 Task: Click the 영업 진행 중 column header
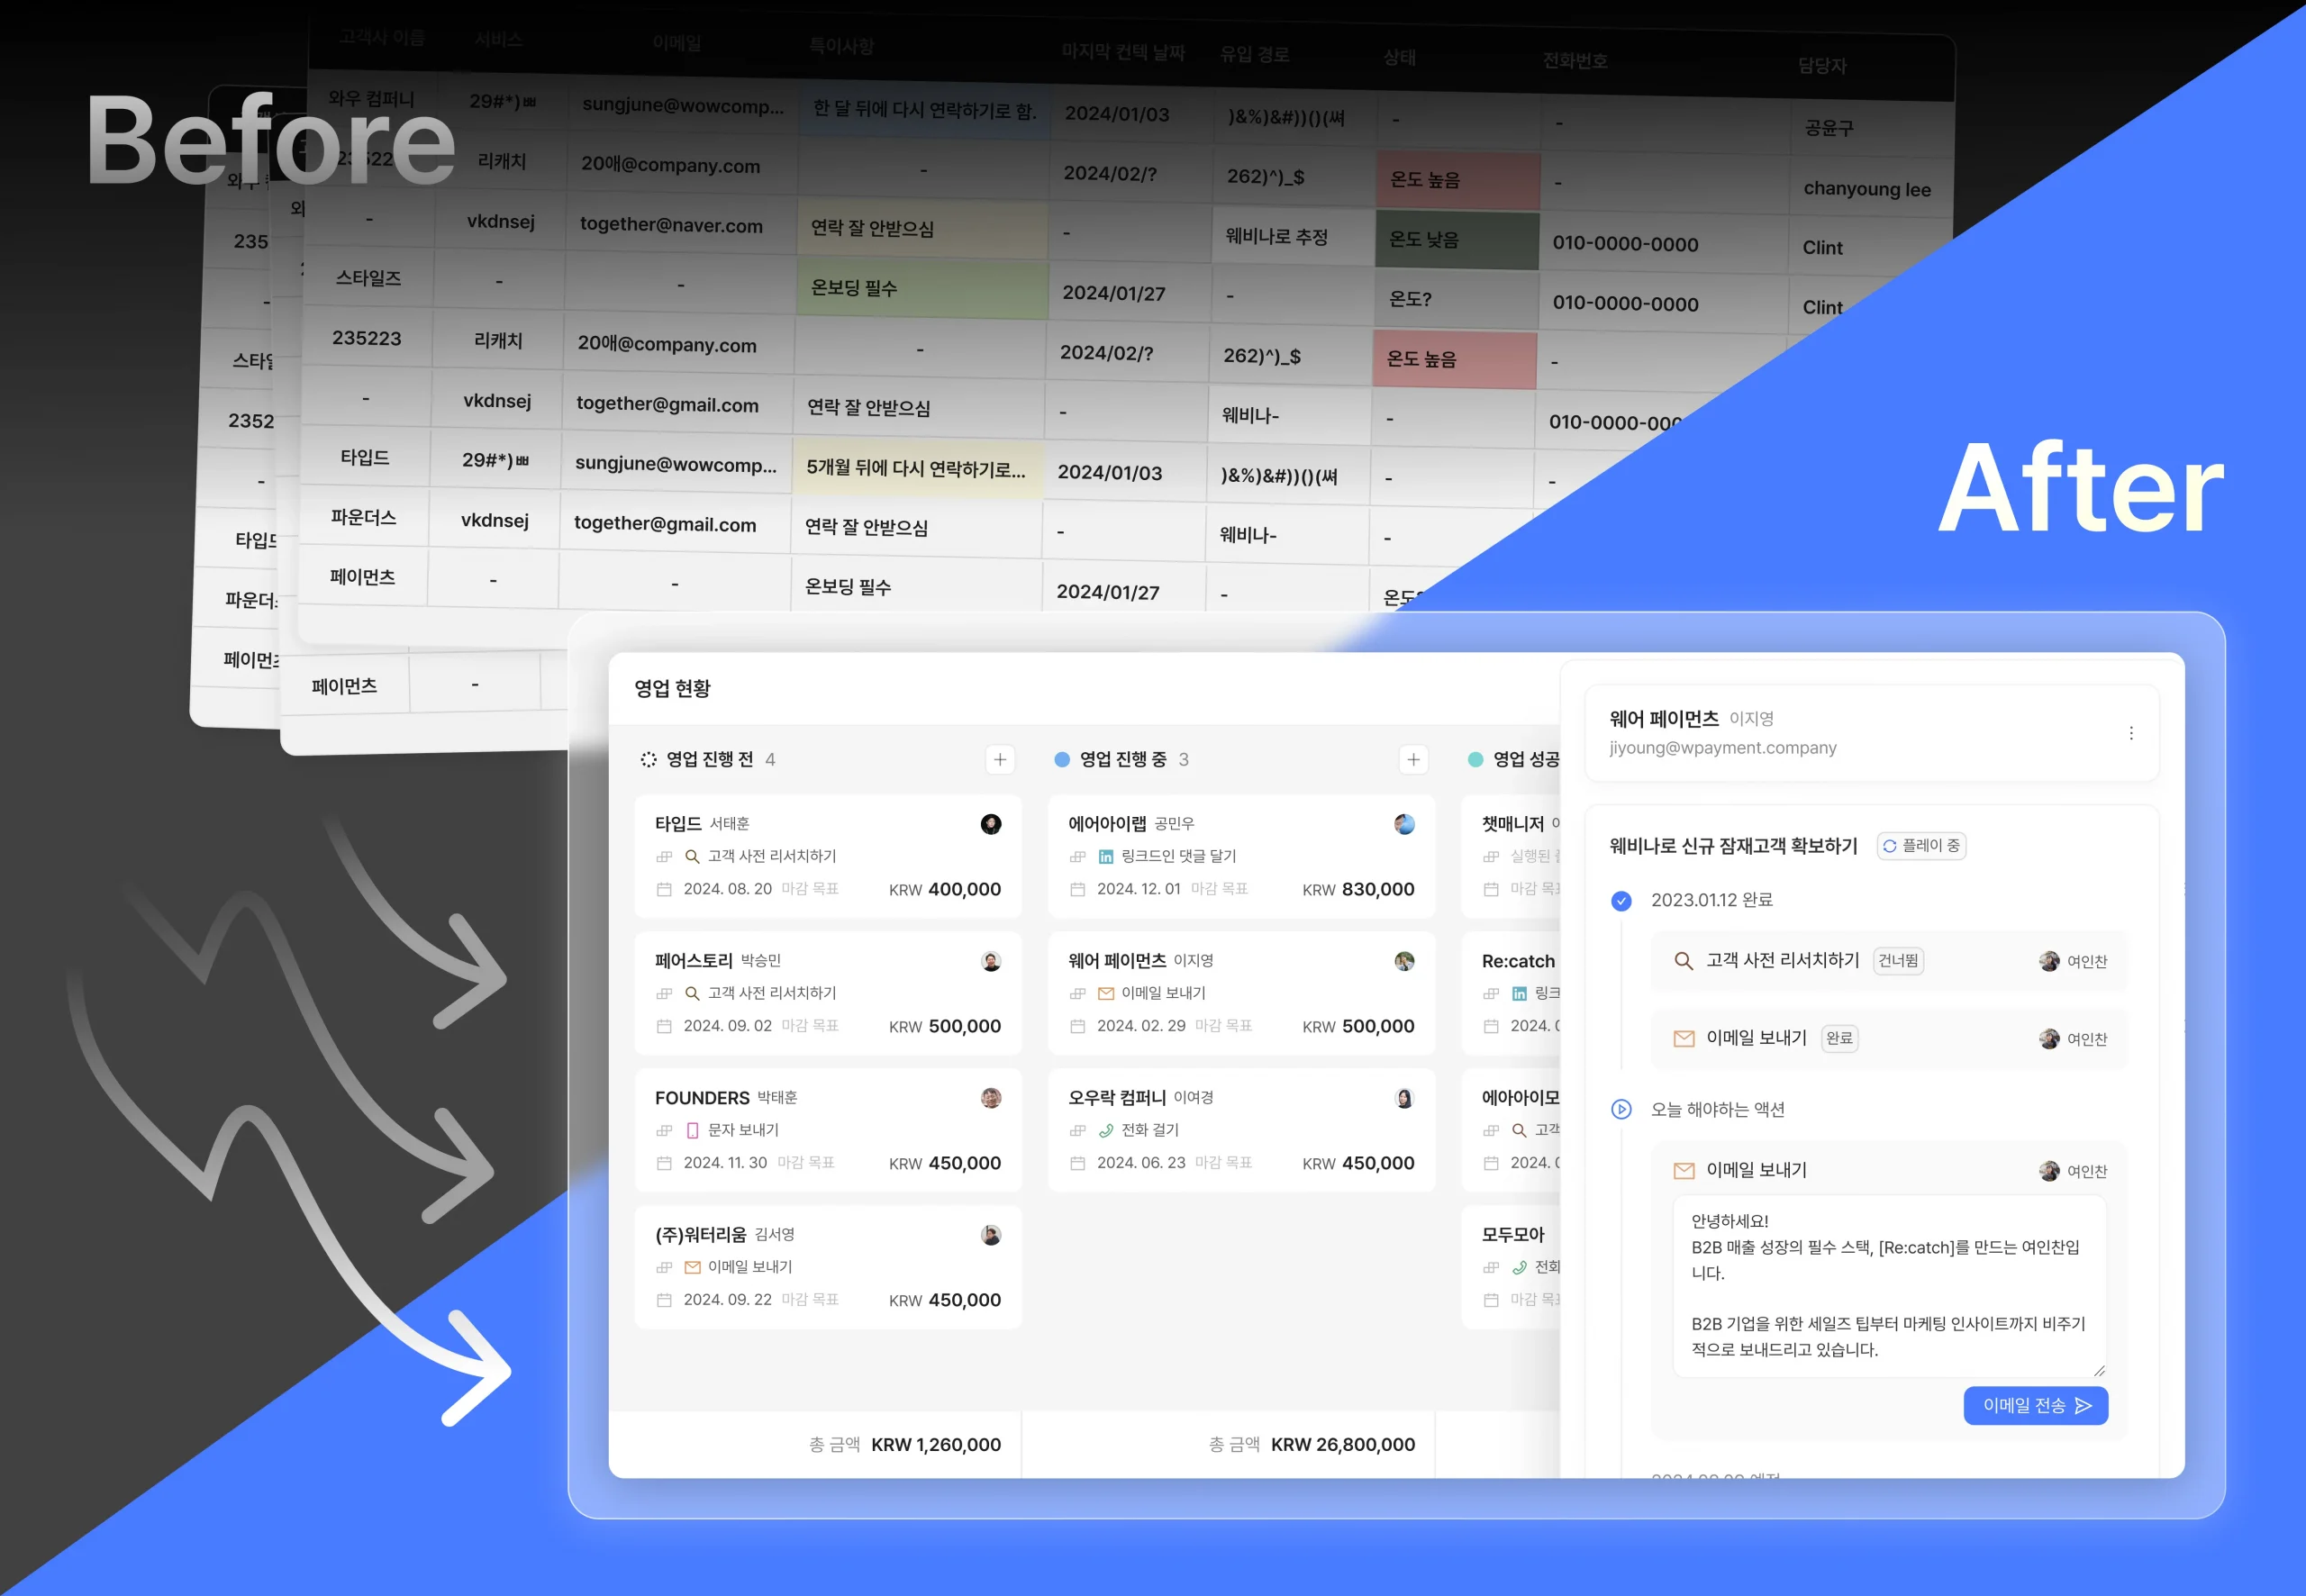point(1122,759)
